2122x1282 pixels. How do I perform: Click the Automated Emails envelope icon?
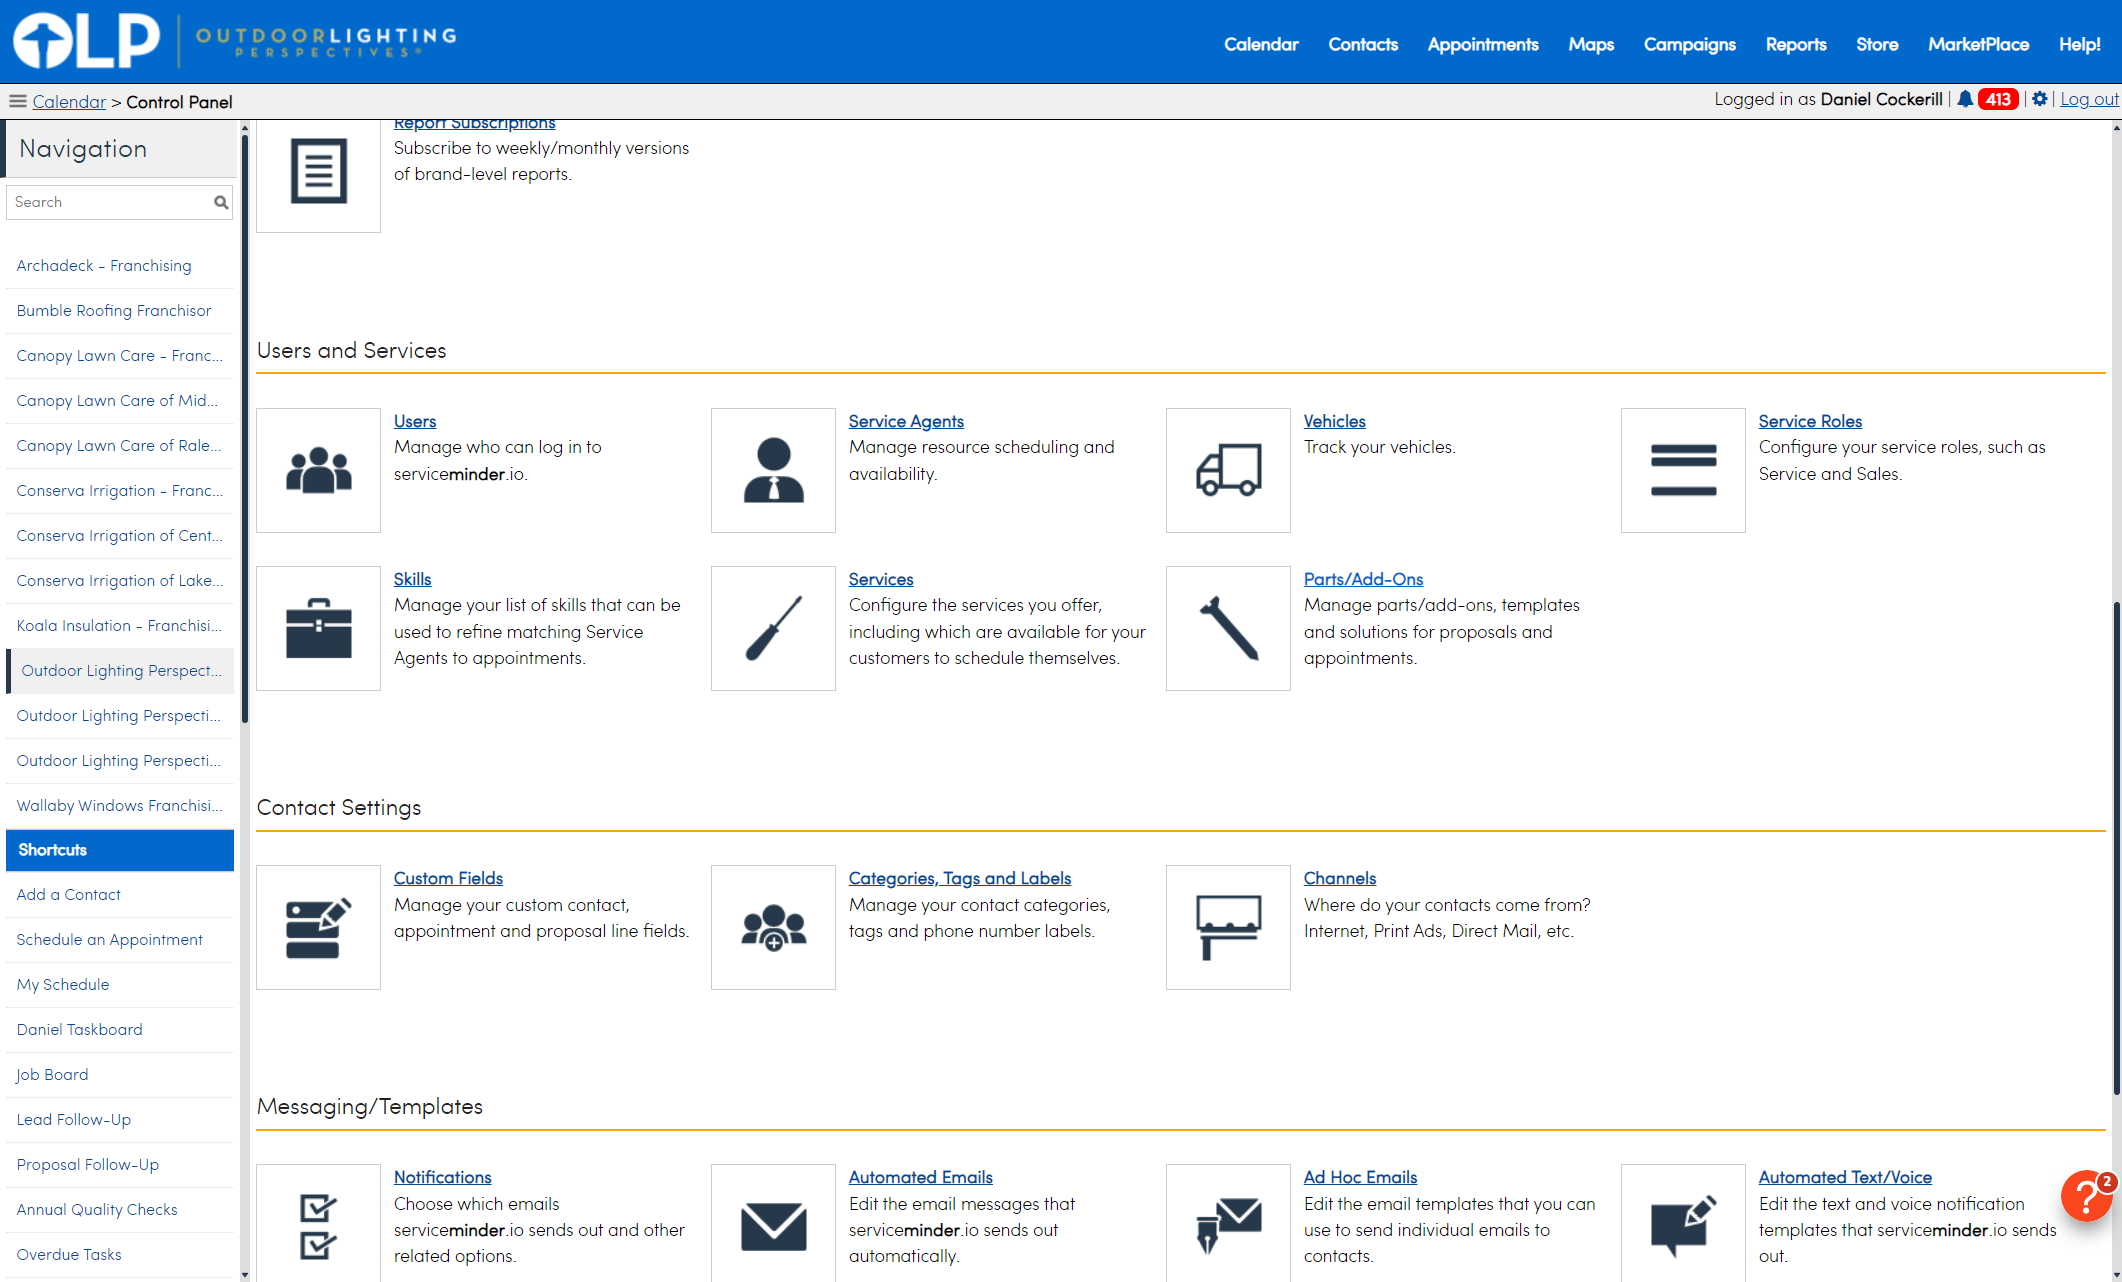click(x=773, y=1224)
